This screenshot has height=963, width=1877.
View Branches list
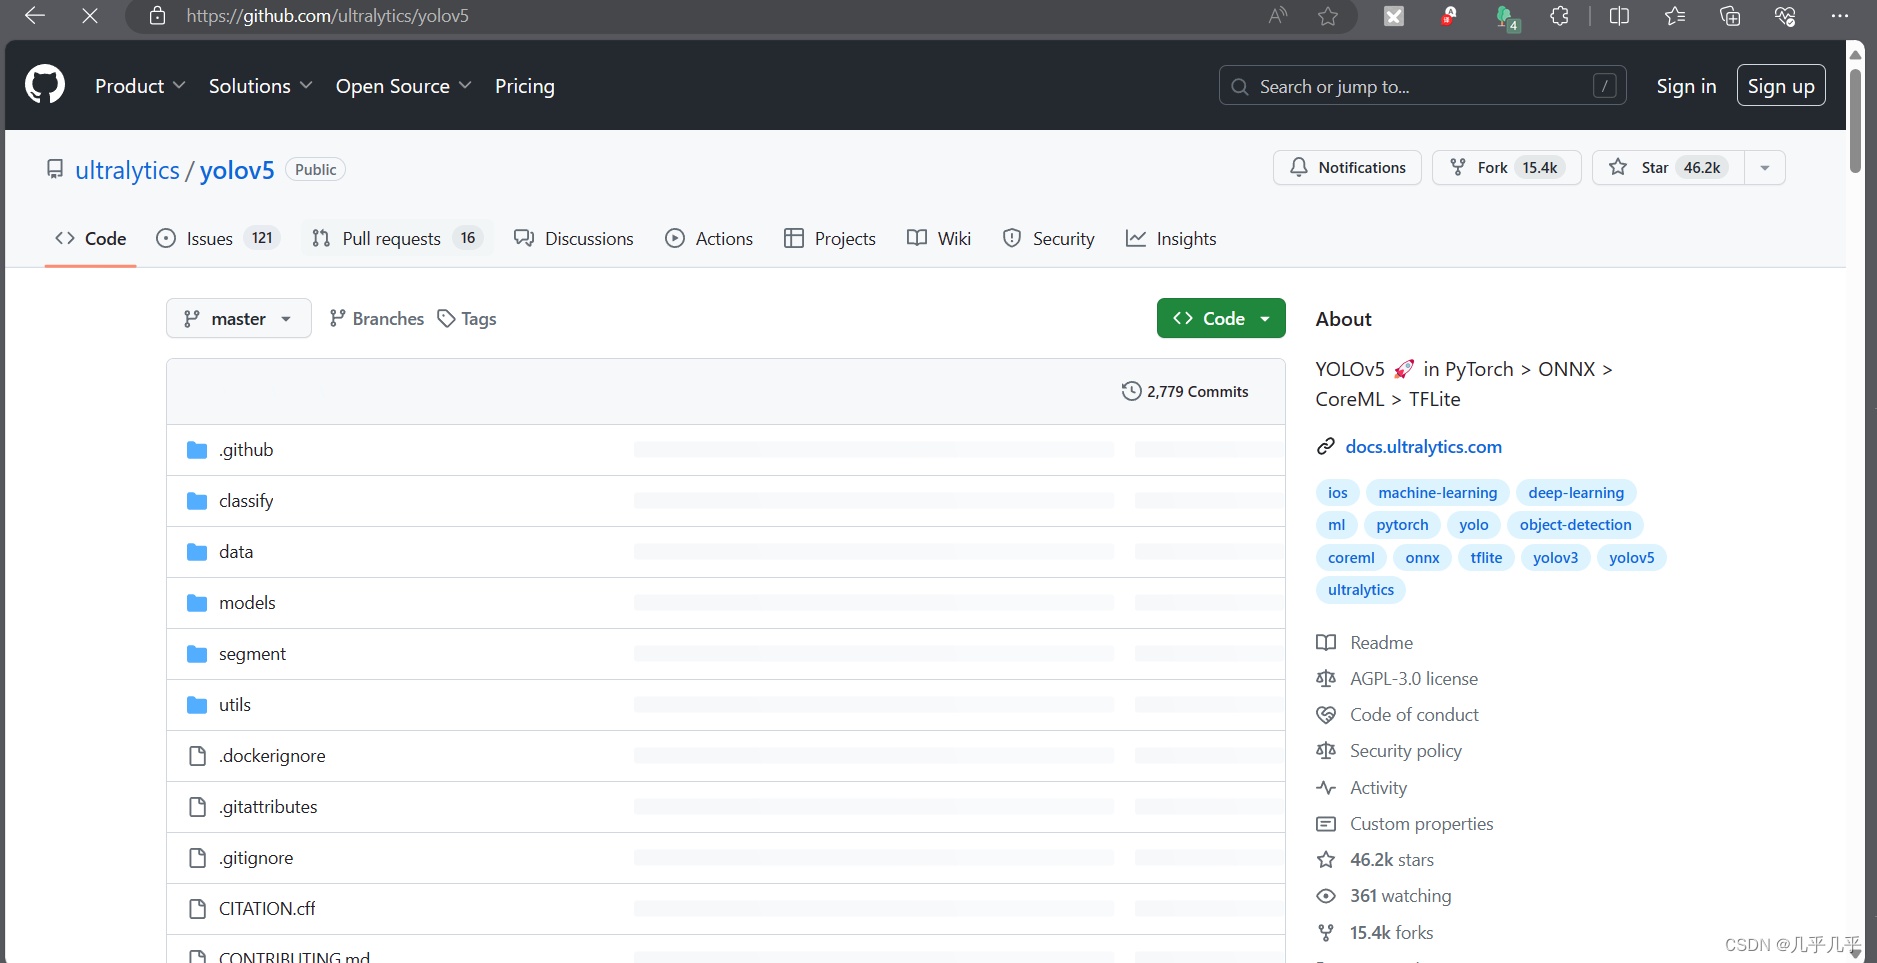click(x=377, y=318)
